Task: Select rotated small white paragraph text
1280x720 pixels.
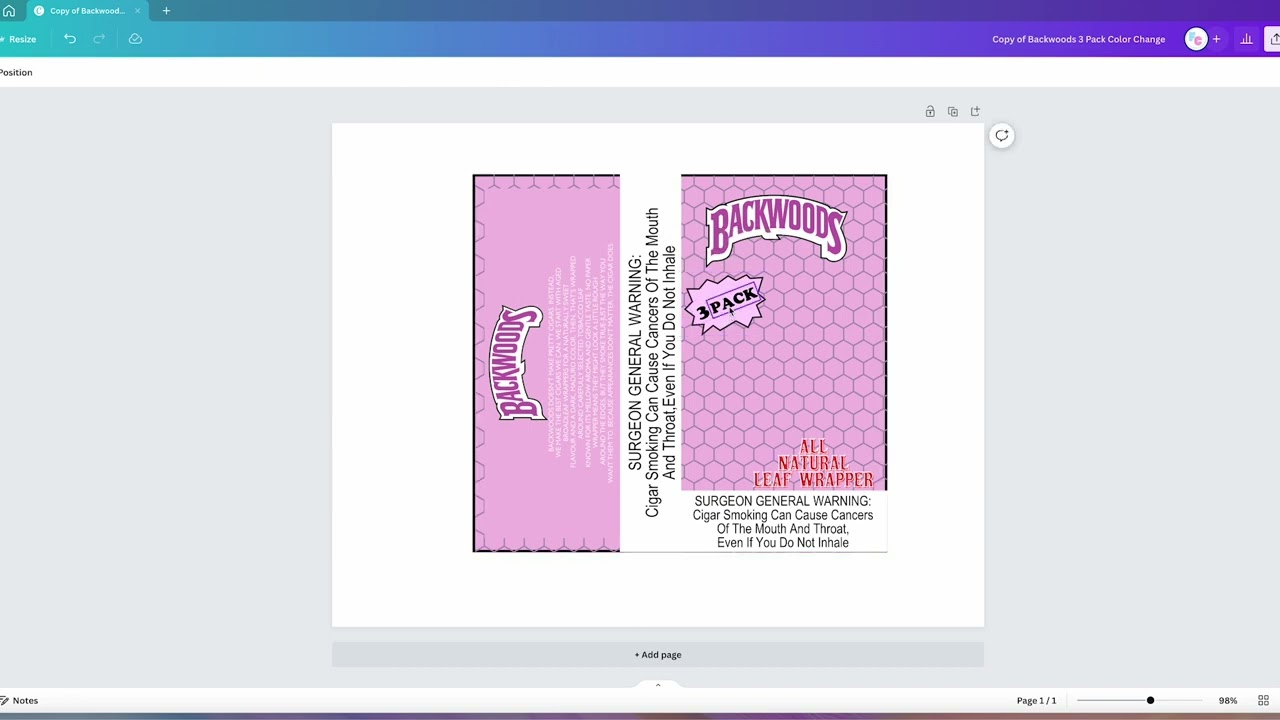Action: click(580, 363)
